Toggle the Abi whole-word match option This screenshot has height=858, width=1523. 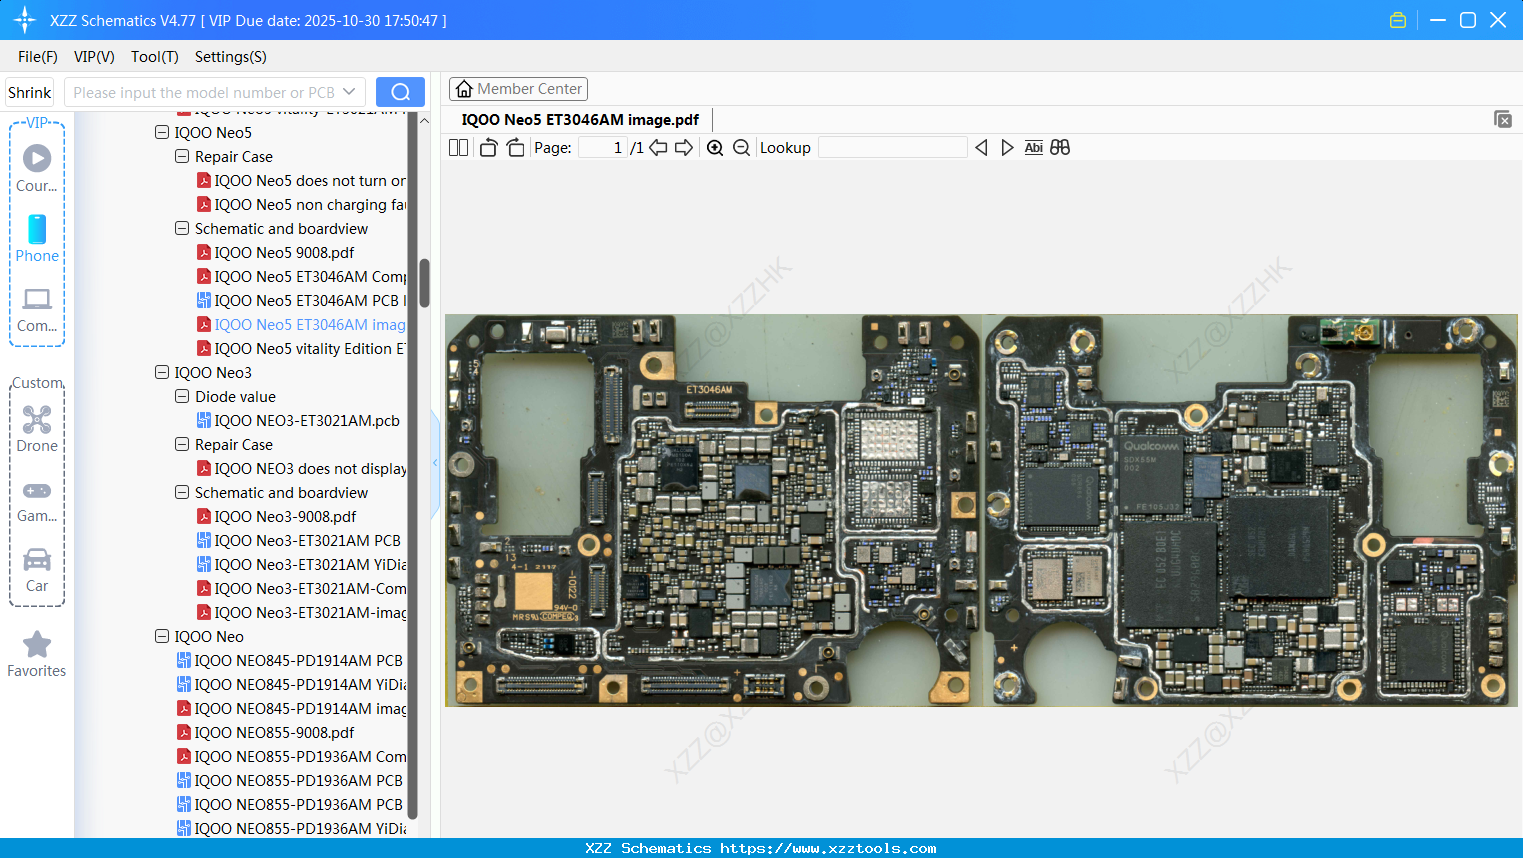(x=1033, y=148)
